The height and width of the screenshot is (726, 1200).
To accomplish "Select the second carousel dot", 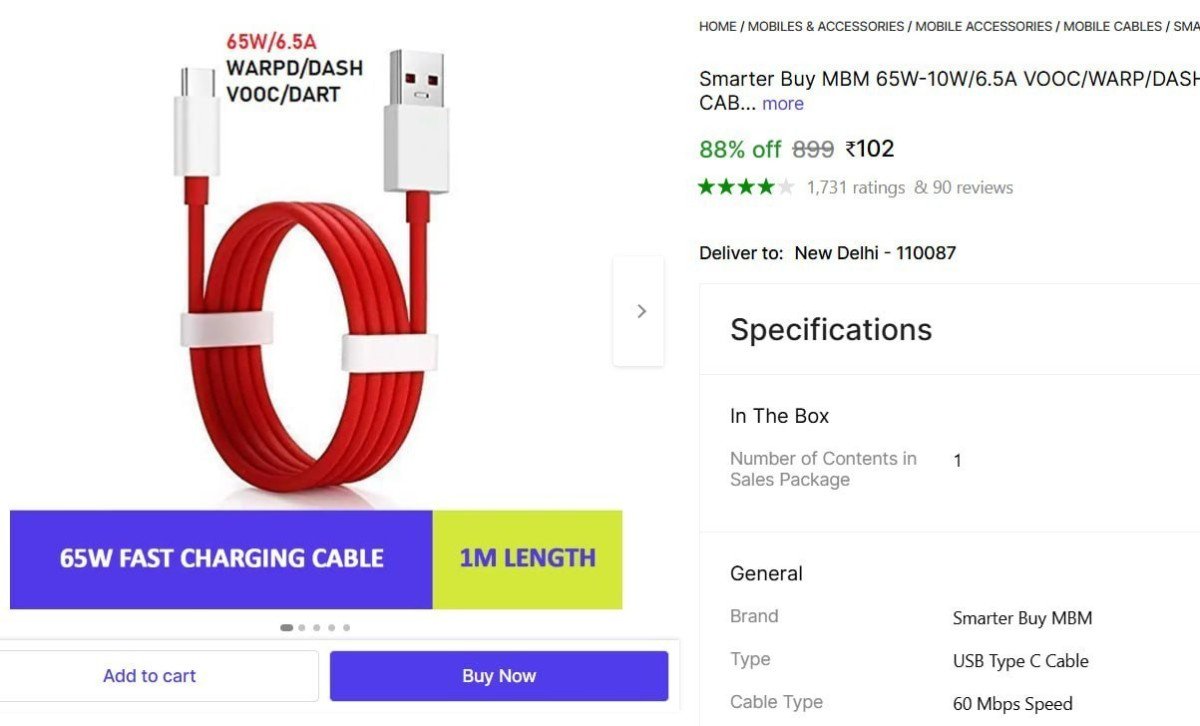I will [301, 627].
